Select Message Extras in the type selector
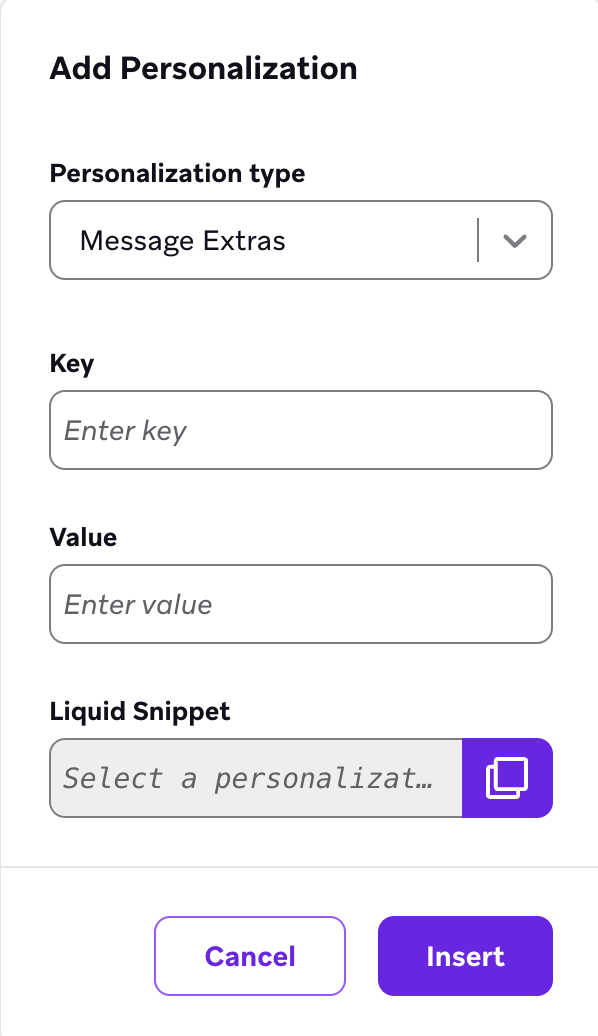This screenshot has height=1036, width=598. click(x=300, y=240)
